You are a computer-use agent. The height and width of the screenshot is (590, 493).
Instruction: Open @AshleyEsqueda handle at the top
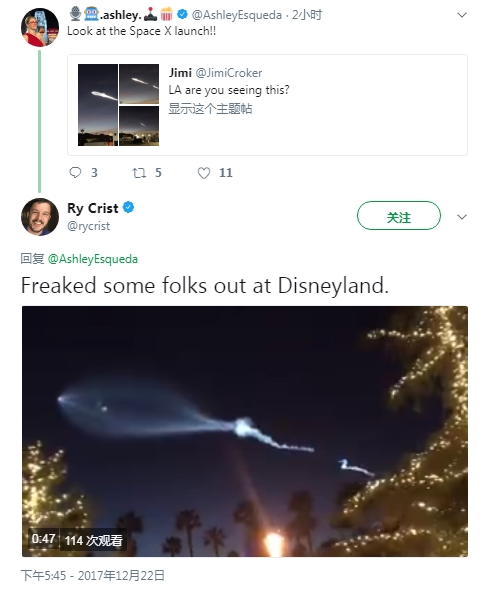click(236, 15)
